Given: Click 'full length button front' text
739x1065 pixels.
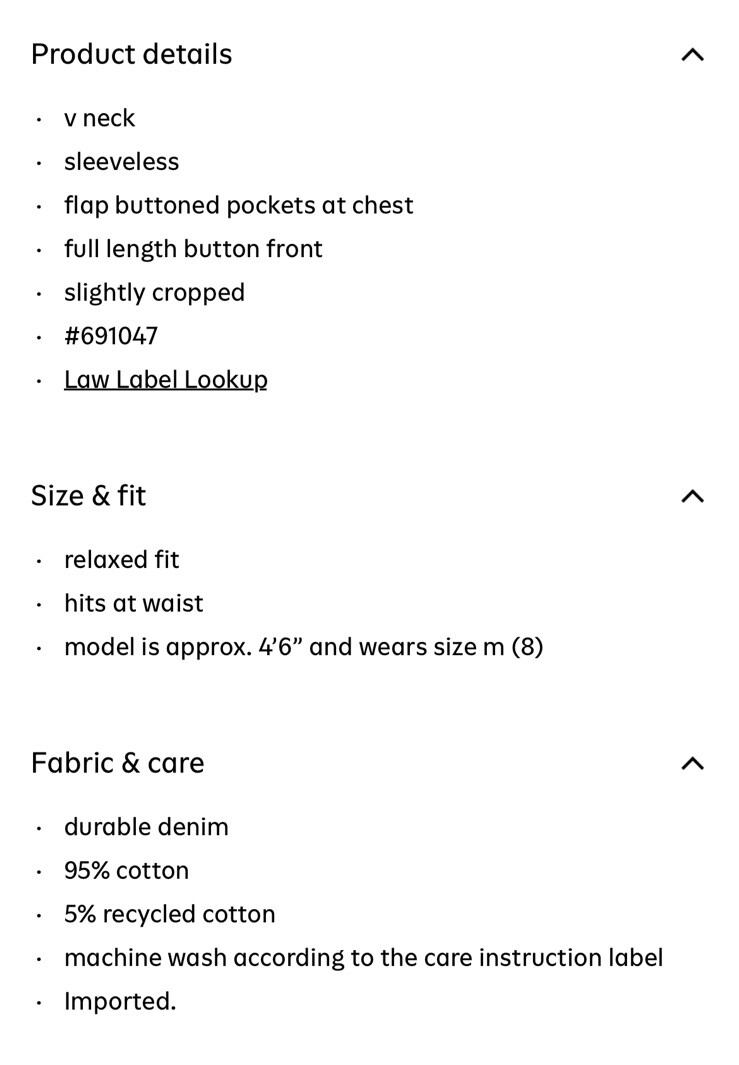Looking at the screenshot, I should (193, 249).
